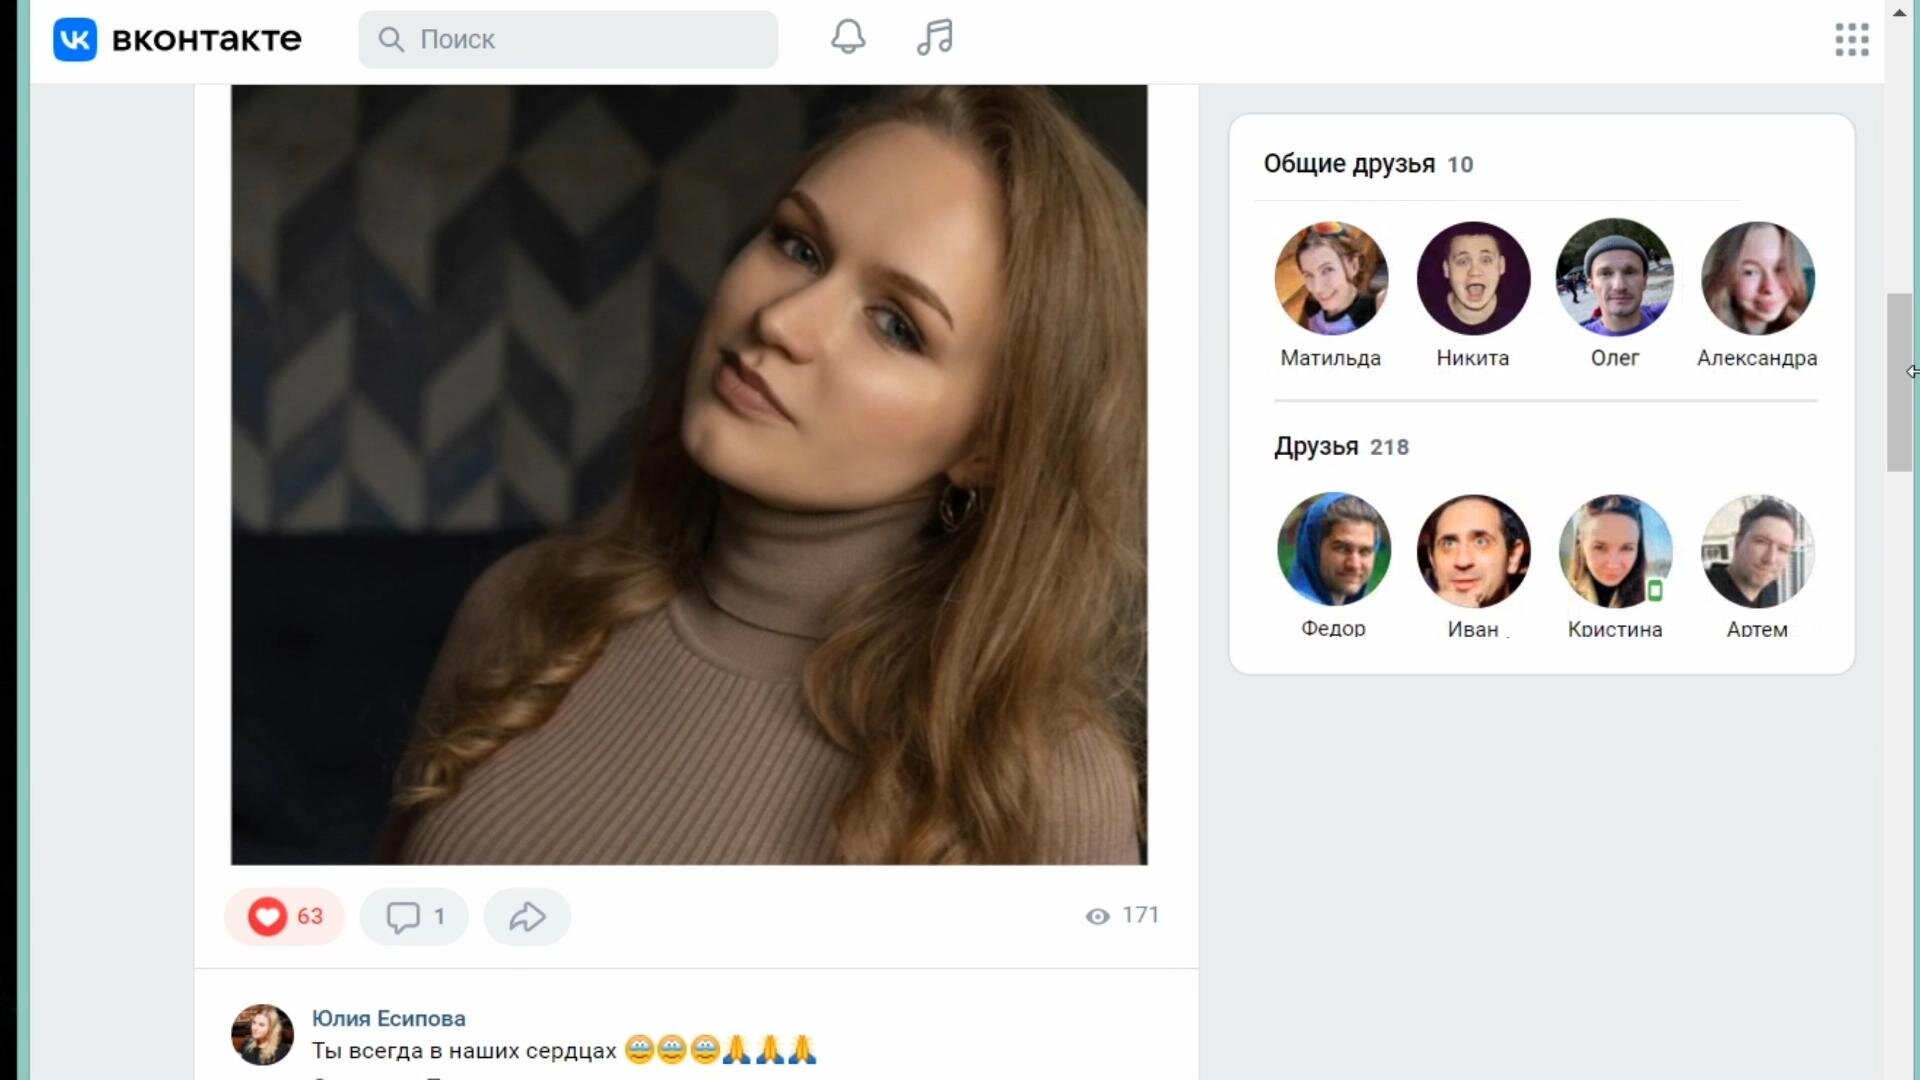Click the search magnifier icon

coord(391,40)
